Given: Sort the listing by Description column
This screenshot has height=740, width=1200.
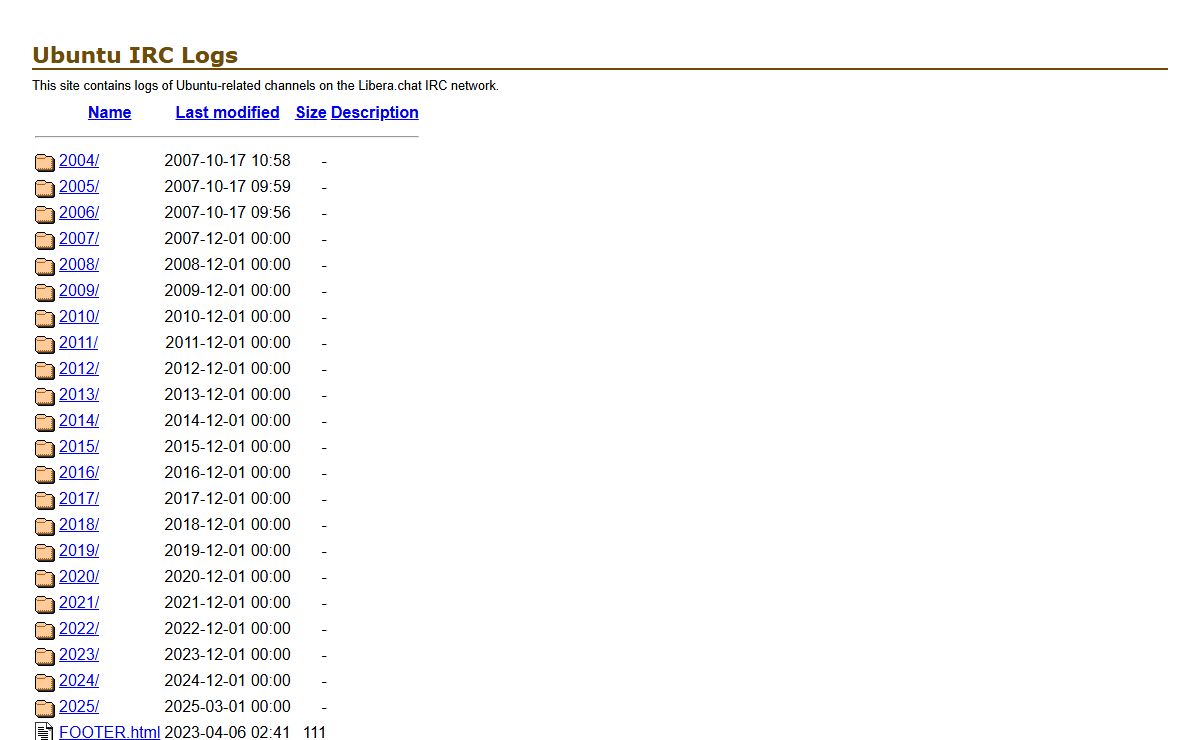Looking at the screenshot, I should pyautogui.click(x=375, y=112).
